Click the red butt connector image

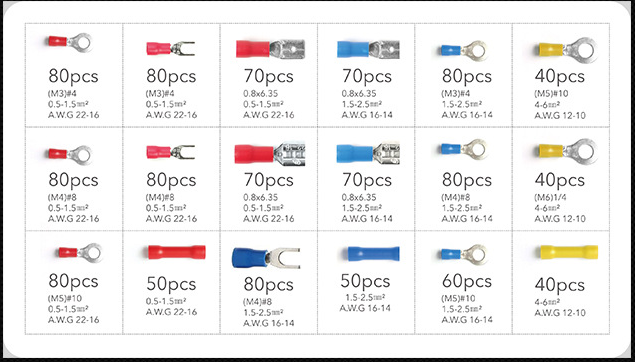pyautogui.click(x=177, y=252)
